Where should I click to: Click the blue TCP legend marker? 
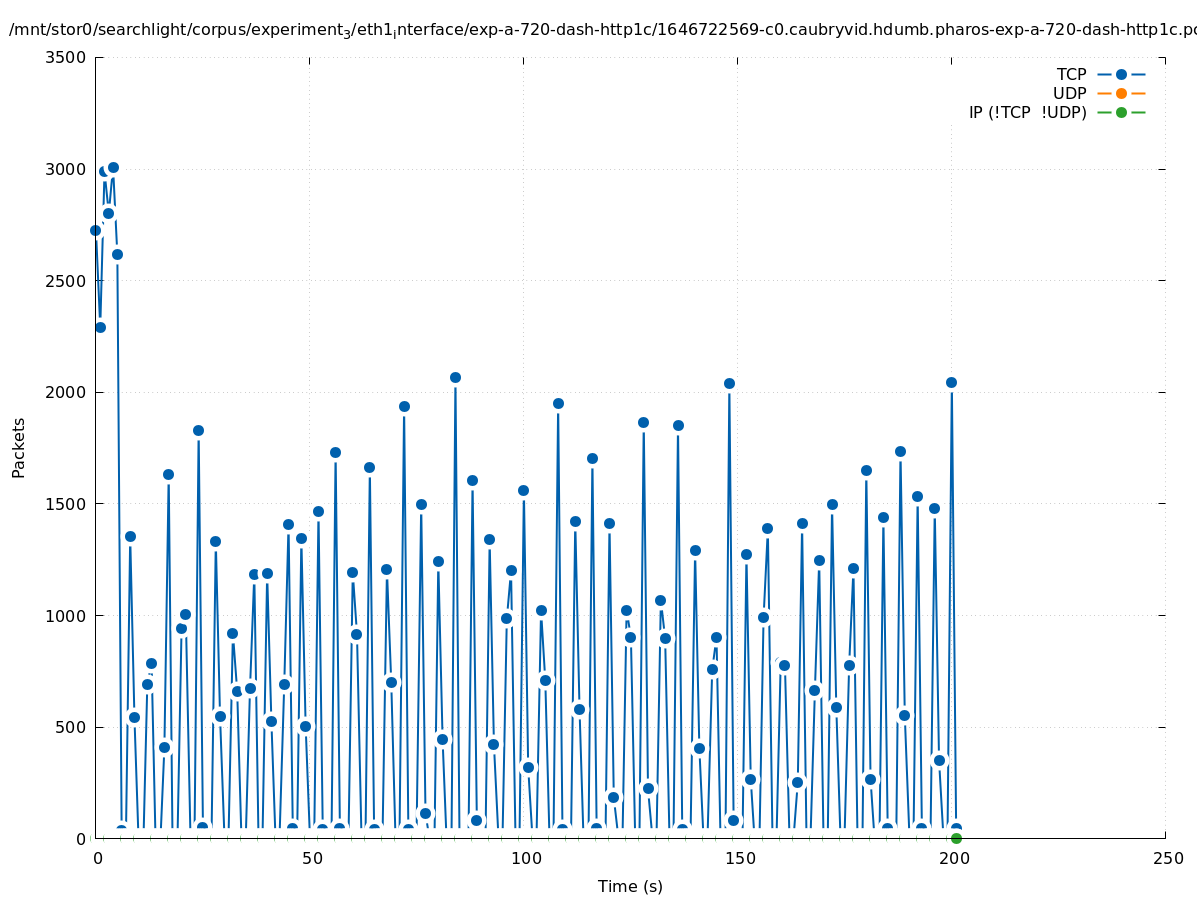(x=1121, y=74)
